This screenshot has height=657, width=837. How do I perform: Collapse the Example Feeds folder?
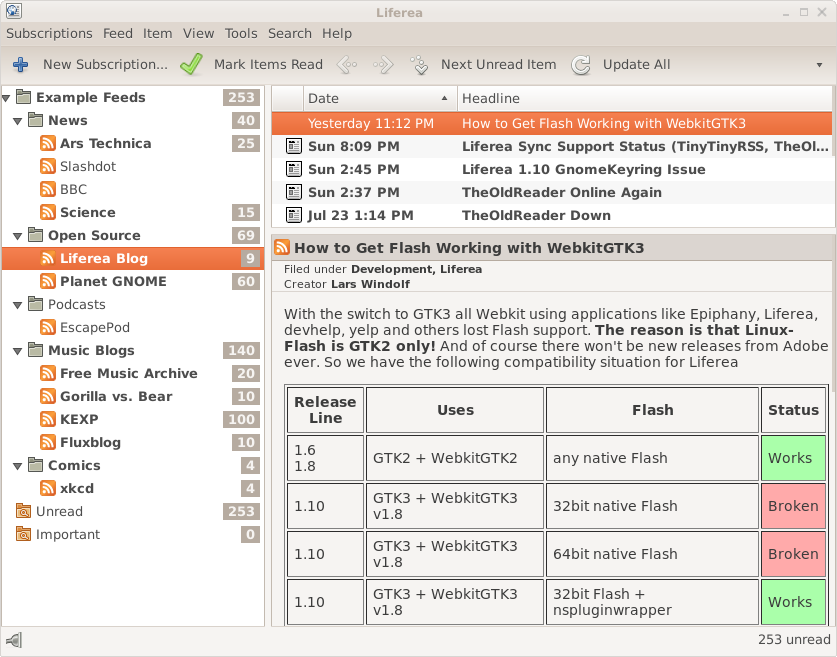coord(8,97)
